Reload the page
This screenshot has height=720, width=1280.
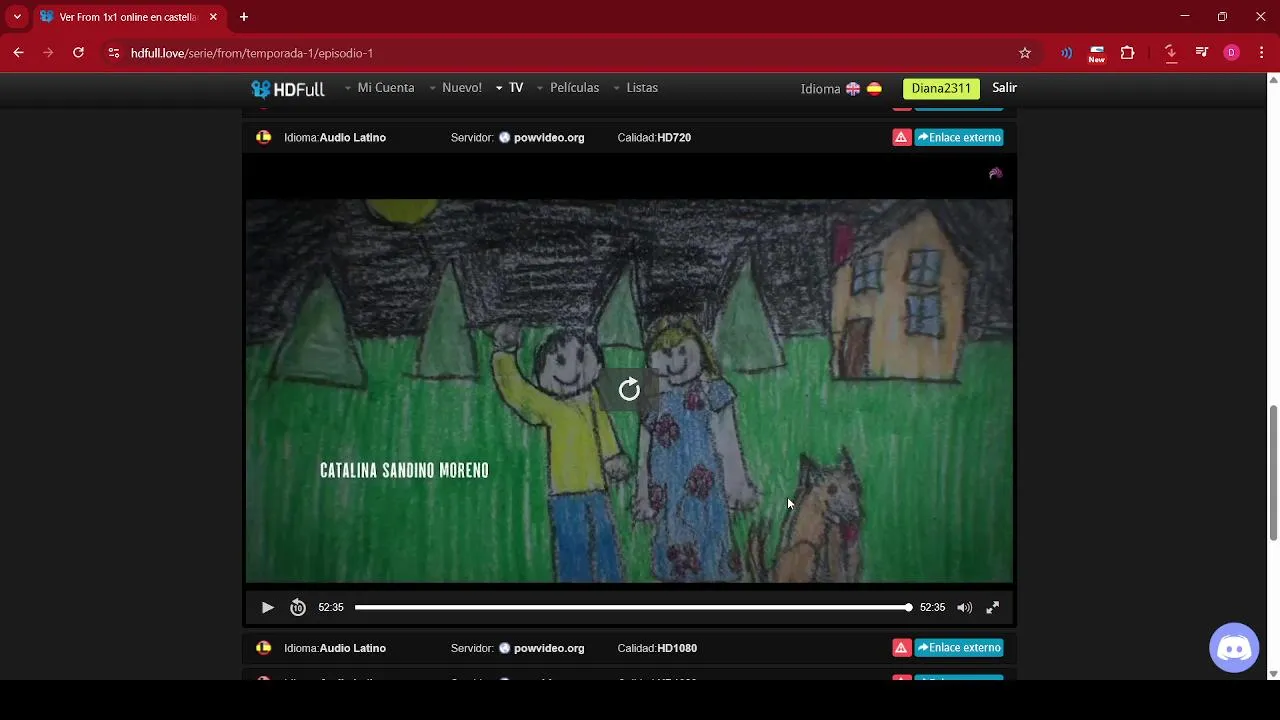click(x=78, y=53)
